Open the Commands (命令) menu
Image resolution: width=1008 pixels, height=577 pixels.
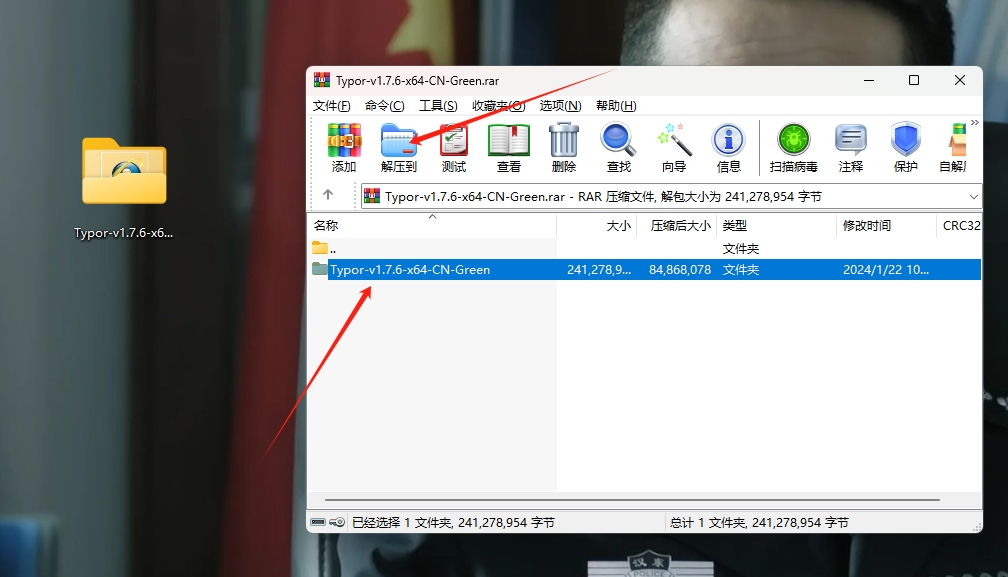point(384,106)
